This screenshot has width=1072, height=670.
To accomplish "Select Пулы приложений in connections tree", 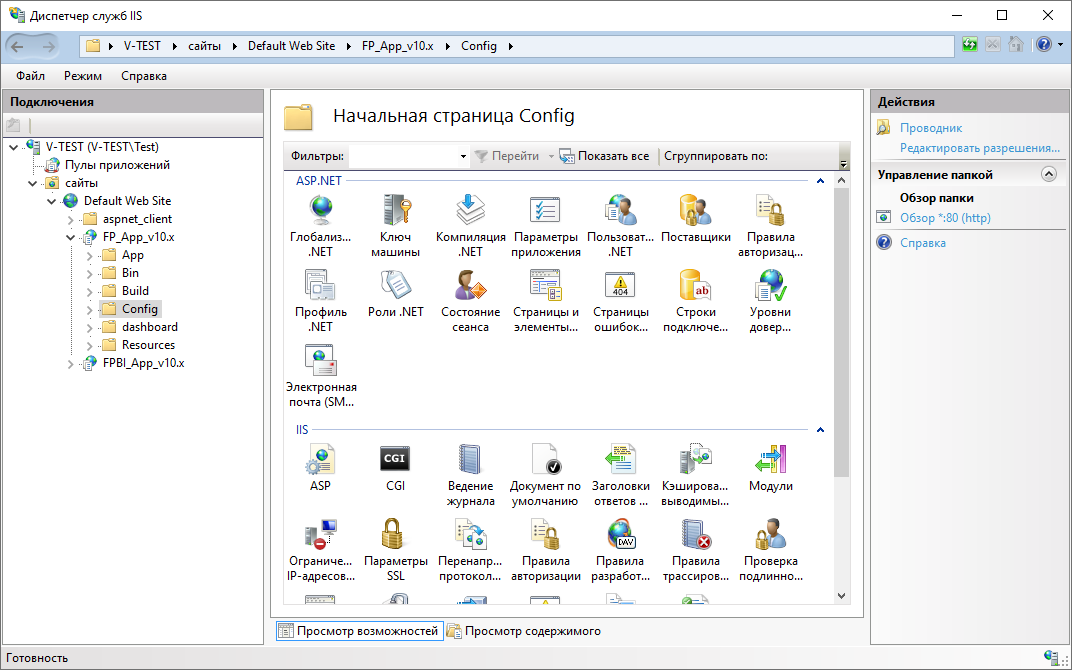I will point(117,165).
